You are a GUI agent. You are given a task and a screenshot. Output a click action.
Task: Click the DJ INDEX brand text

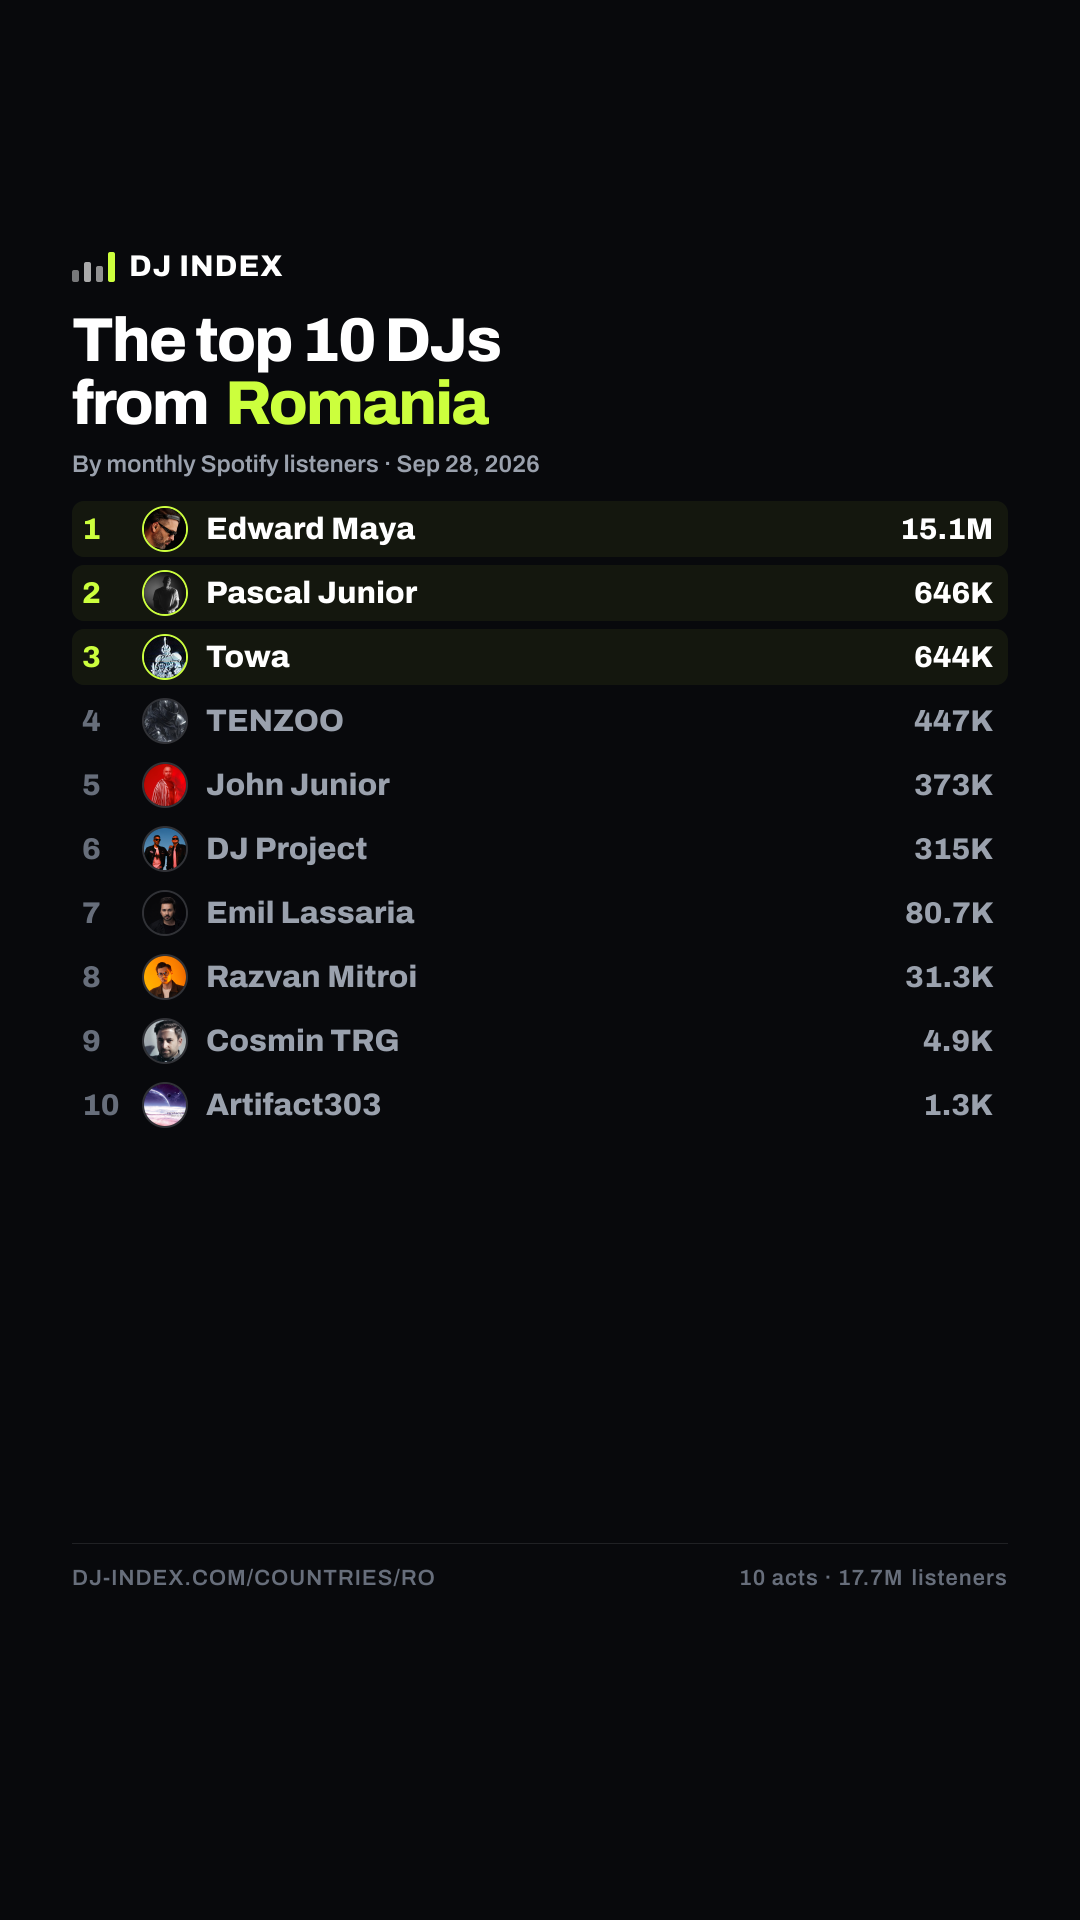click(x=206, y=266)
